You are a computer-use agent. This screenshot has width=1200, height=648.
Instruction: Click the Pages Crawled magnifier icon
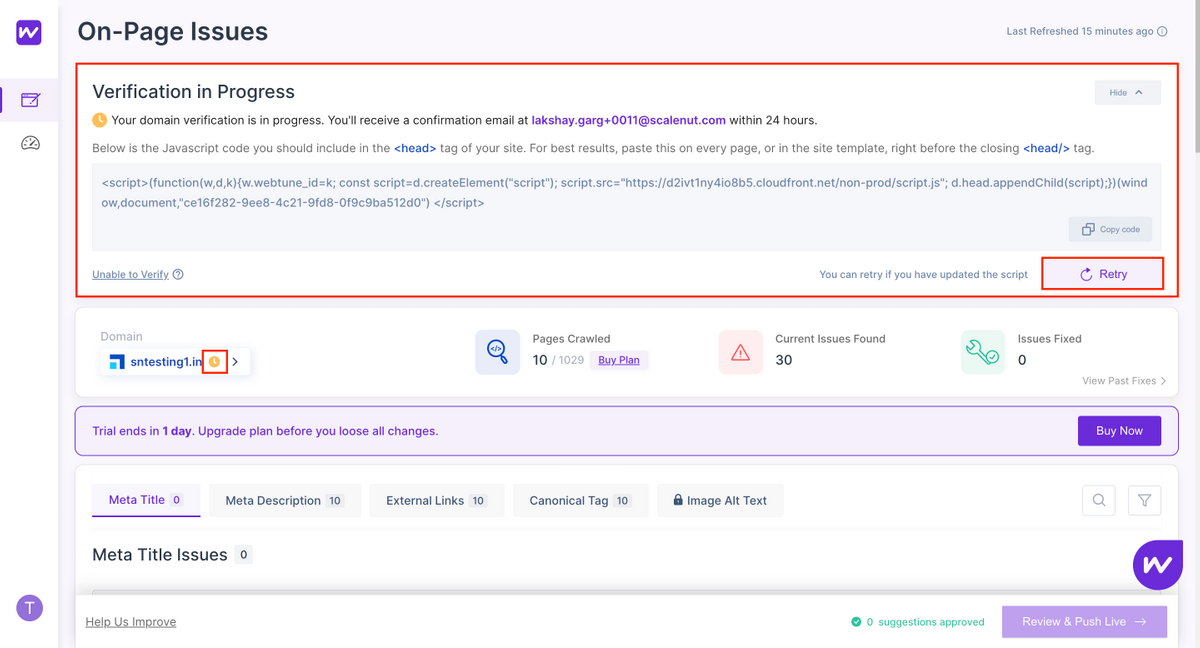[x=497, y=352]
